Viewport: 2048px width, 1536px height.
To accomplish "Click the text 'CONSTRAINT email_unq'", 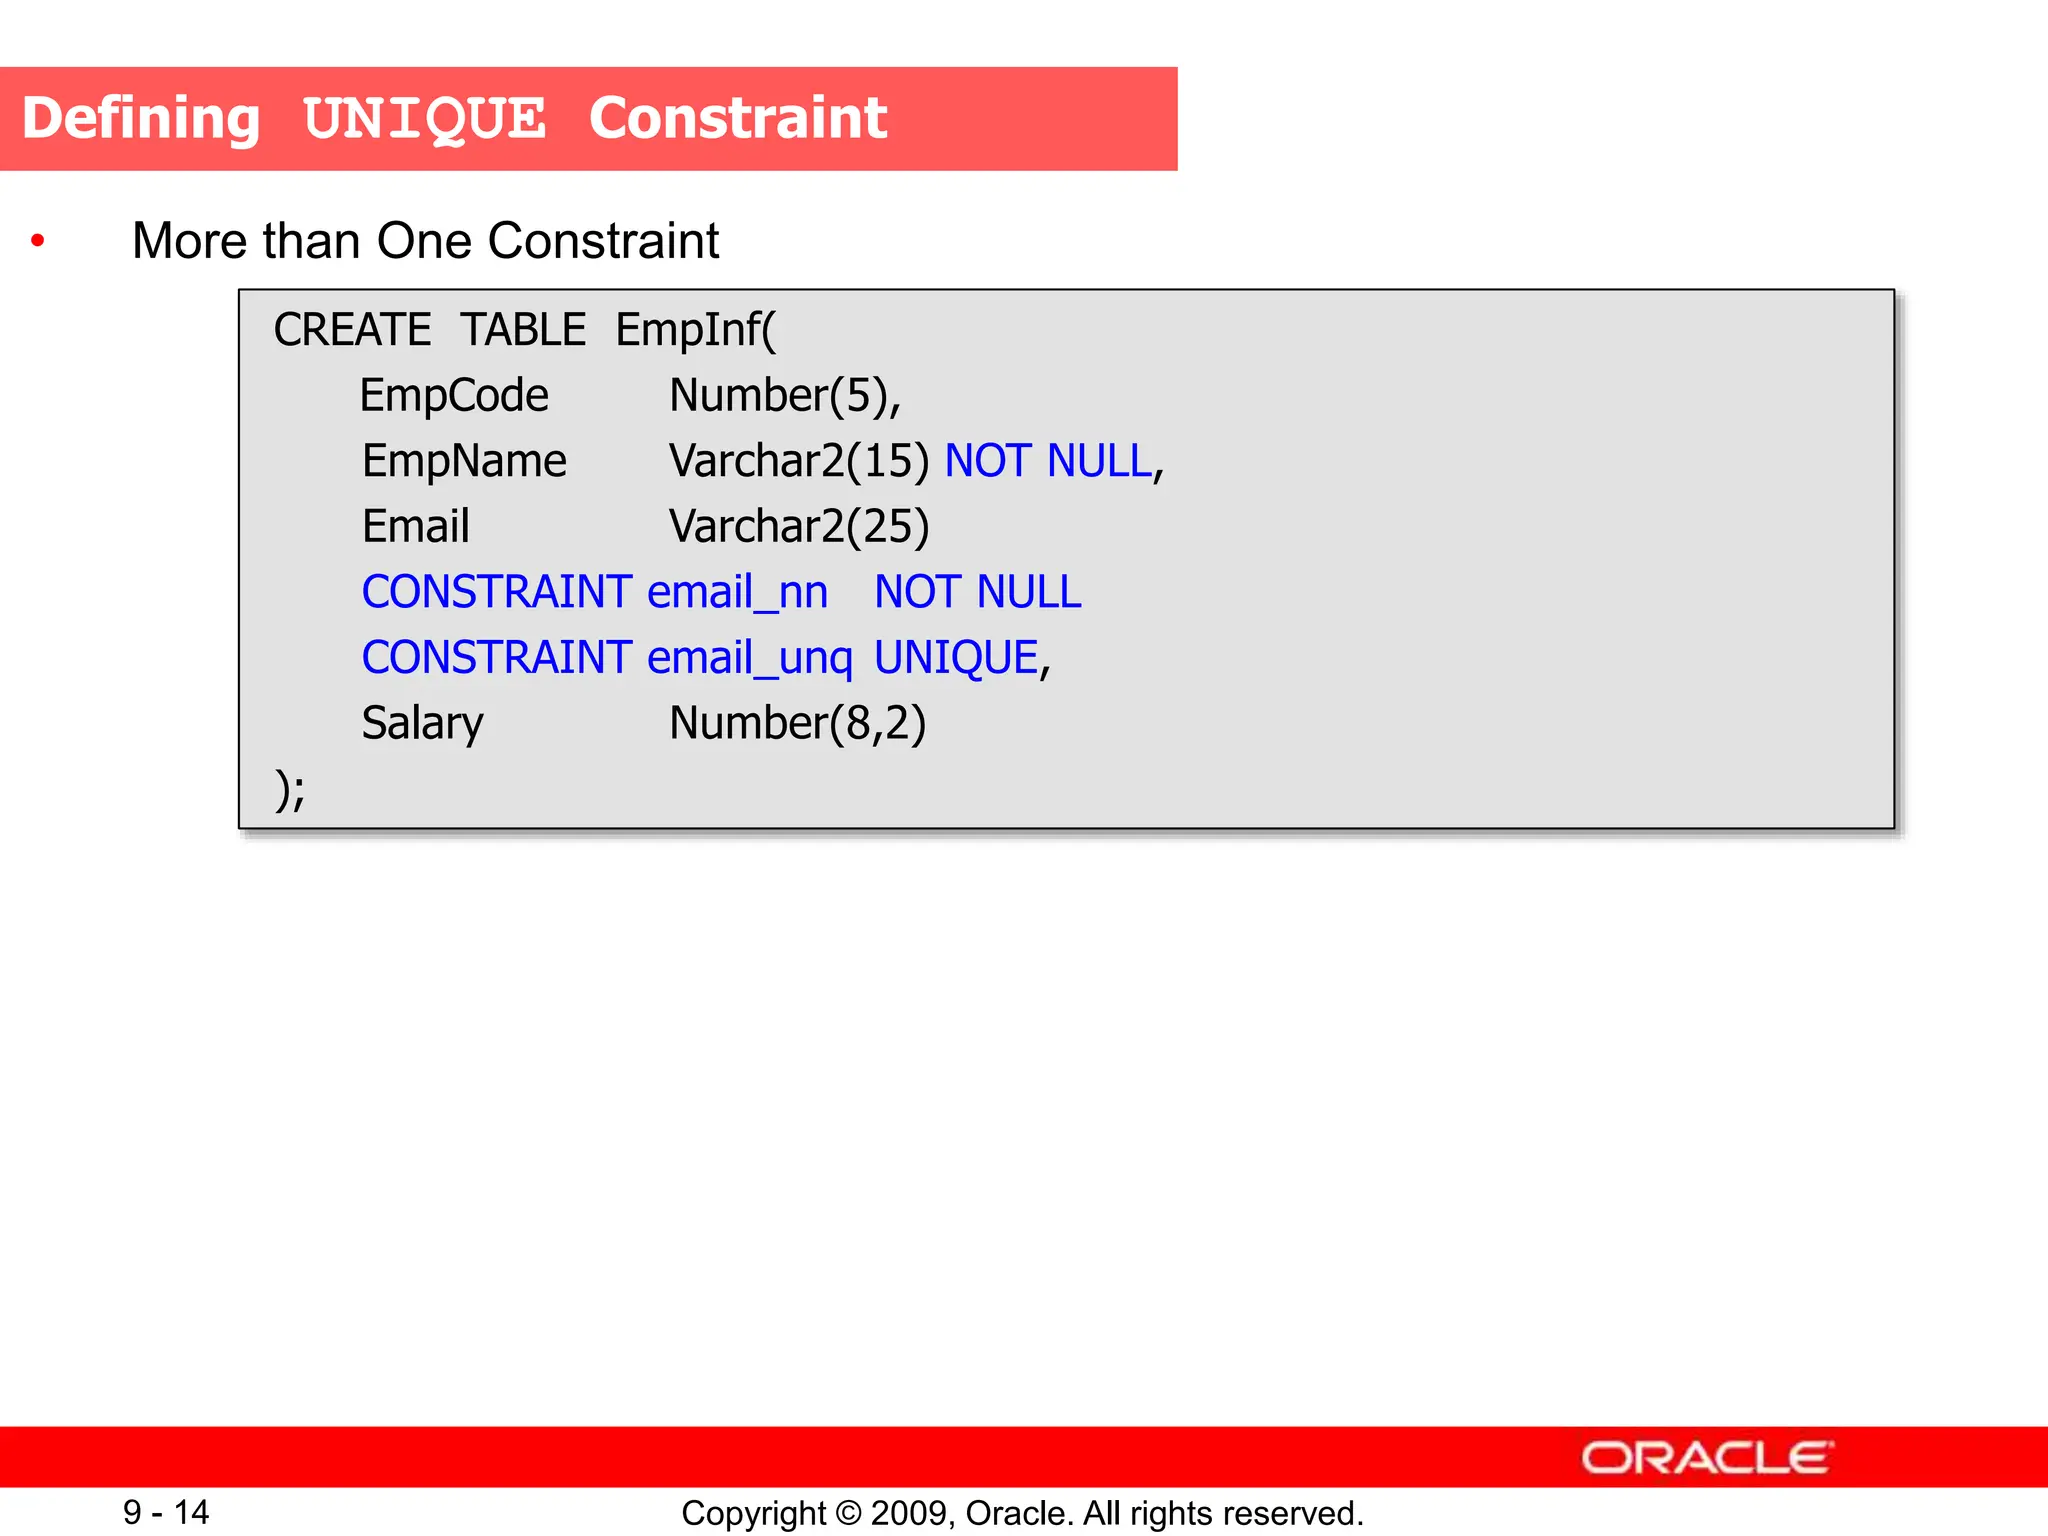I will 607,658.
